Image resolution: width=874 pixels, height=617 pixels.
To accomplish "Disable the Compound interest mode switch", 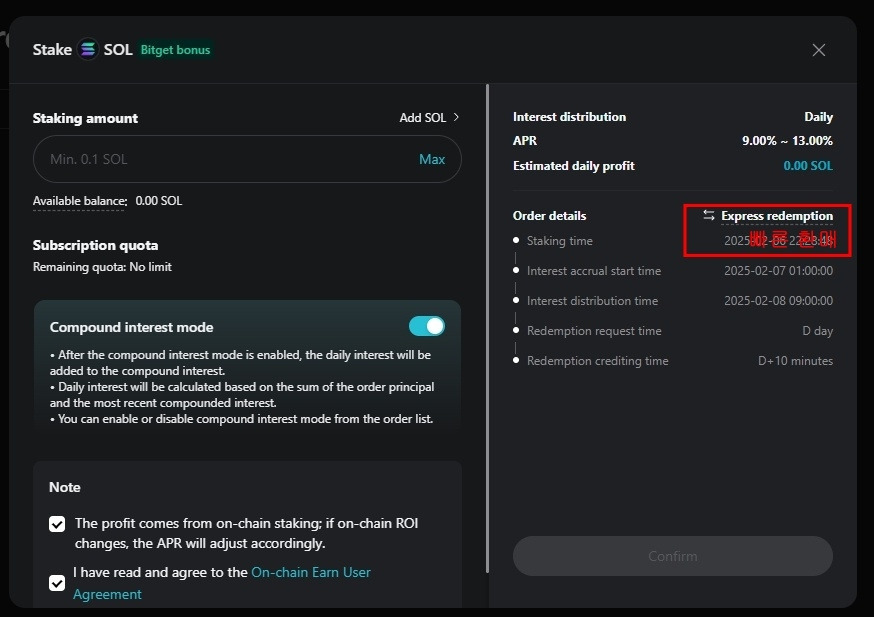I will click(x=427, y=326).
